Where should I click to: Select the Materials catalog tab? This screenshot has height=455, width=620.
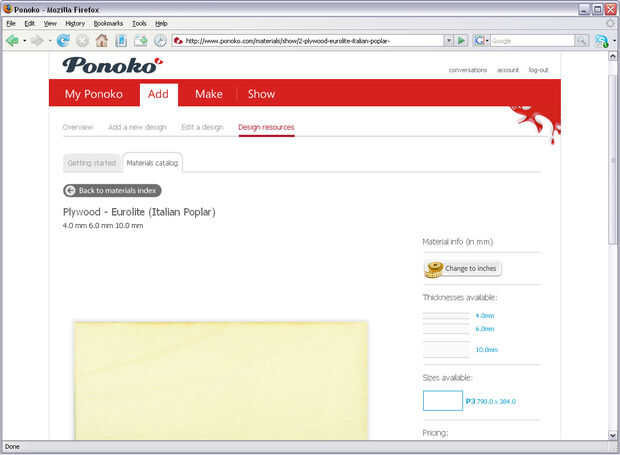coord(152,163)
